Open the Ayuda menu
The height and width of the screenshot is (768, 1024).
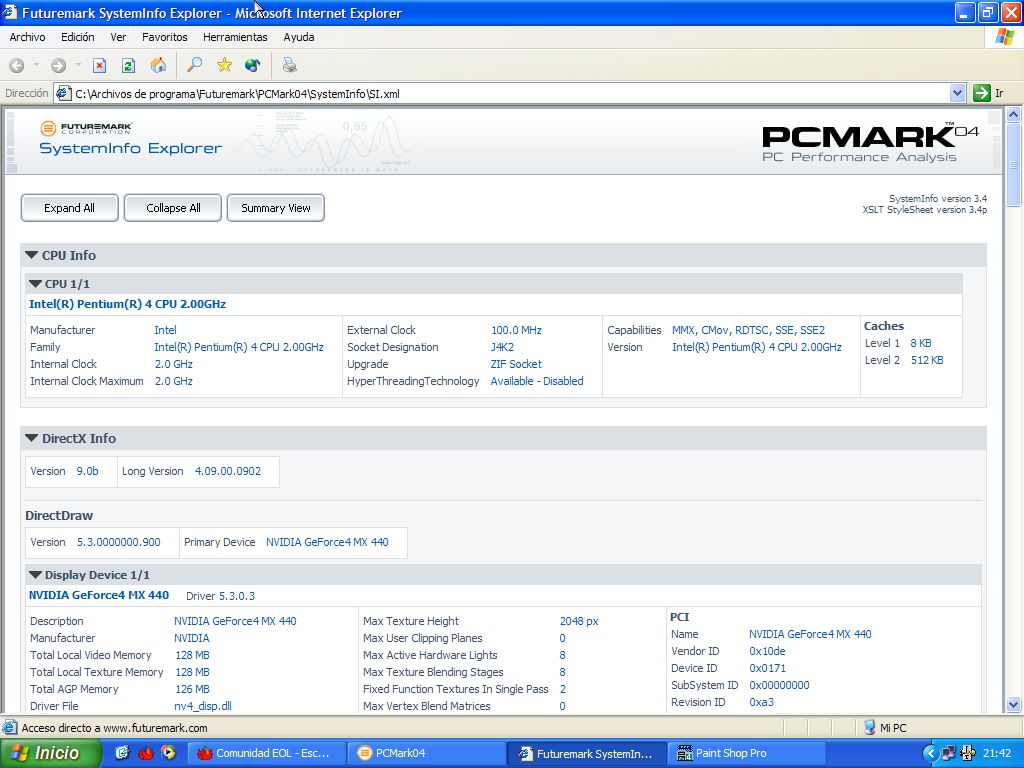pyautogui.click(x=299, y=37)
